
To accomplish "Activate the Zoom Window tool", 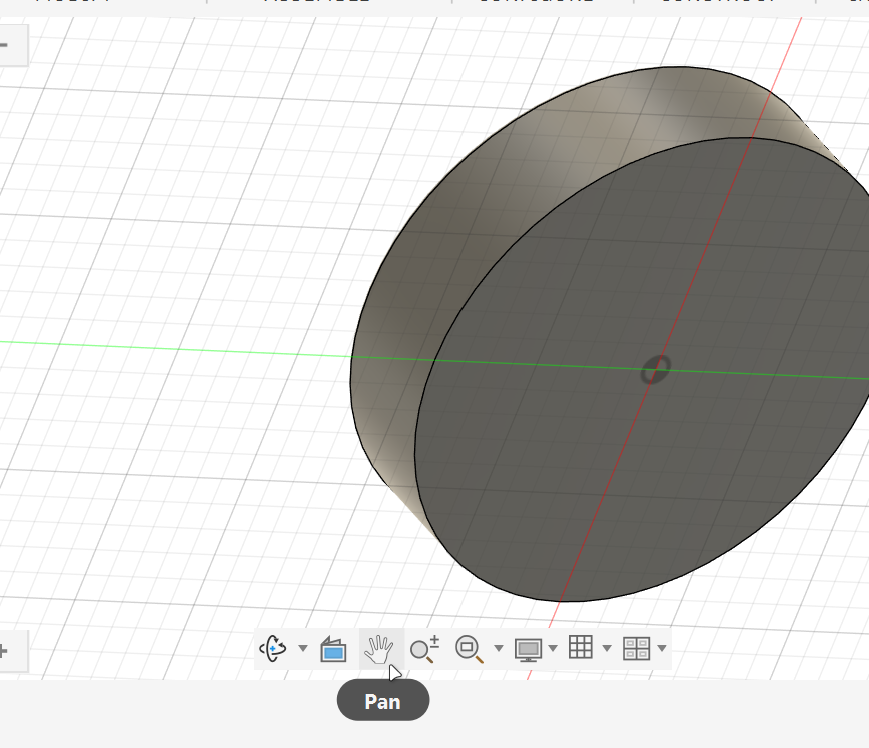I will point(469,649).
